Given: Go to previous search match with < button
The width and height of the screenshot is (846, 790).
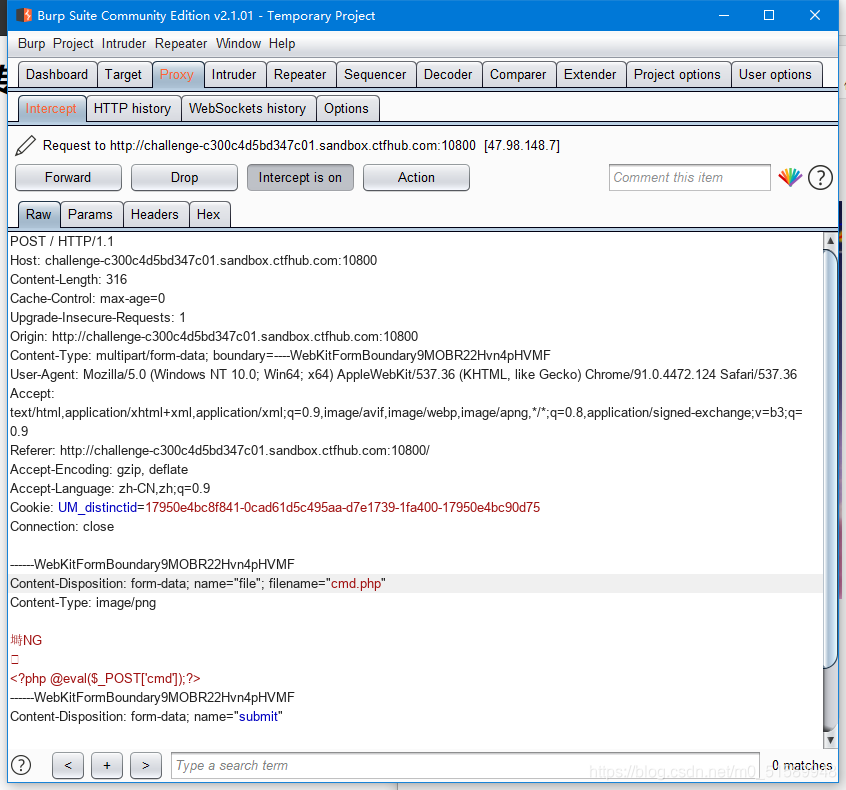Looking at the screenshot, I should pyautogui.click(x=68, y=765).
